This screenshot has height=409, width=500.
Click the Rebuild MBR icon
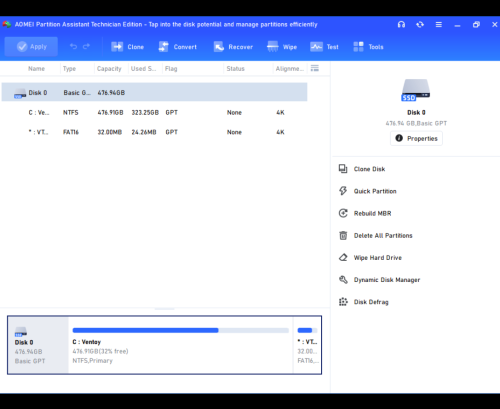(x=343, y=213)
